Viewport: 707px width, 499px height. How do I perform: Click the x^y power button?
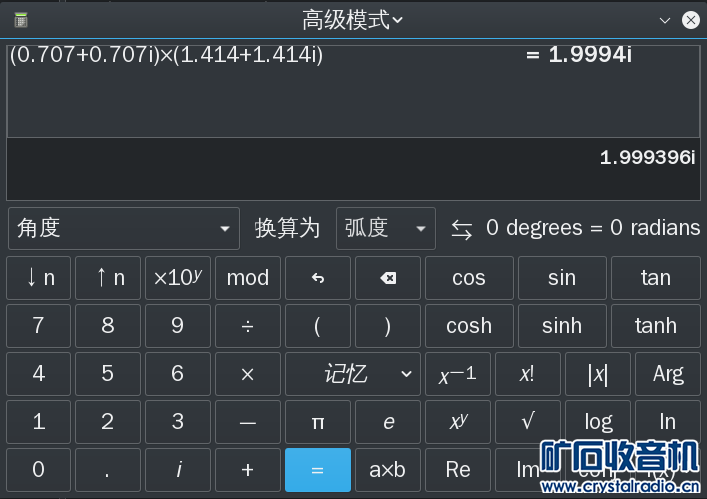[458, 422]
